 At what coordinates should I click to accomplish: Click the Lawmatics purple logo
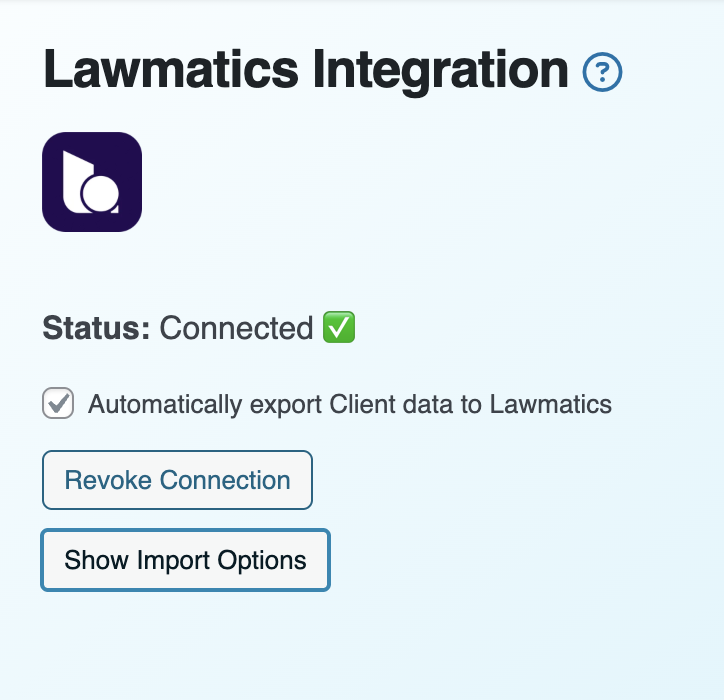point(92,182)
